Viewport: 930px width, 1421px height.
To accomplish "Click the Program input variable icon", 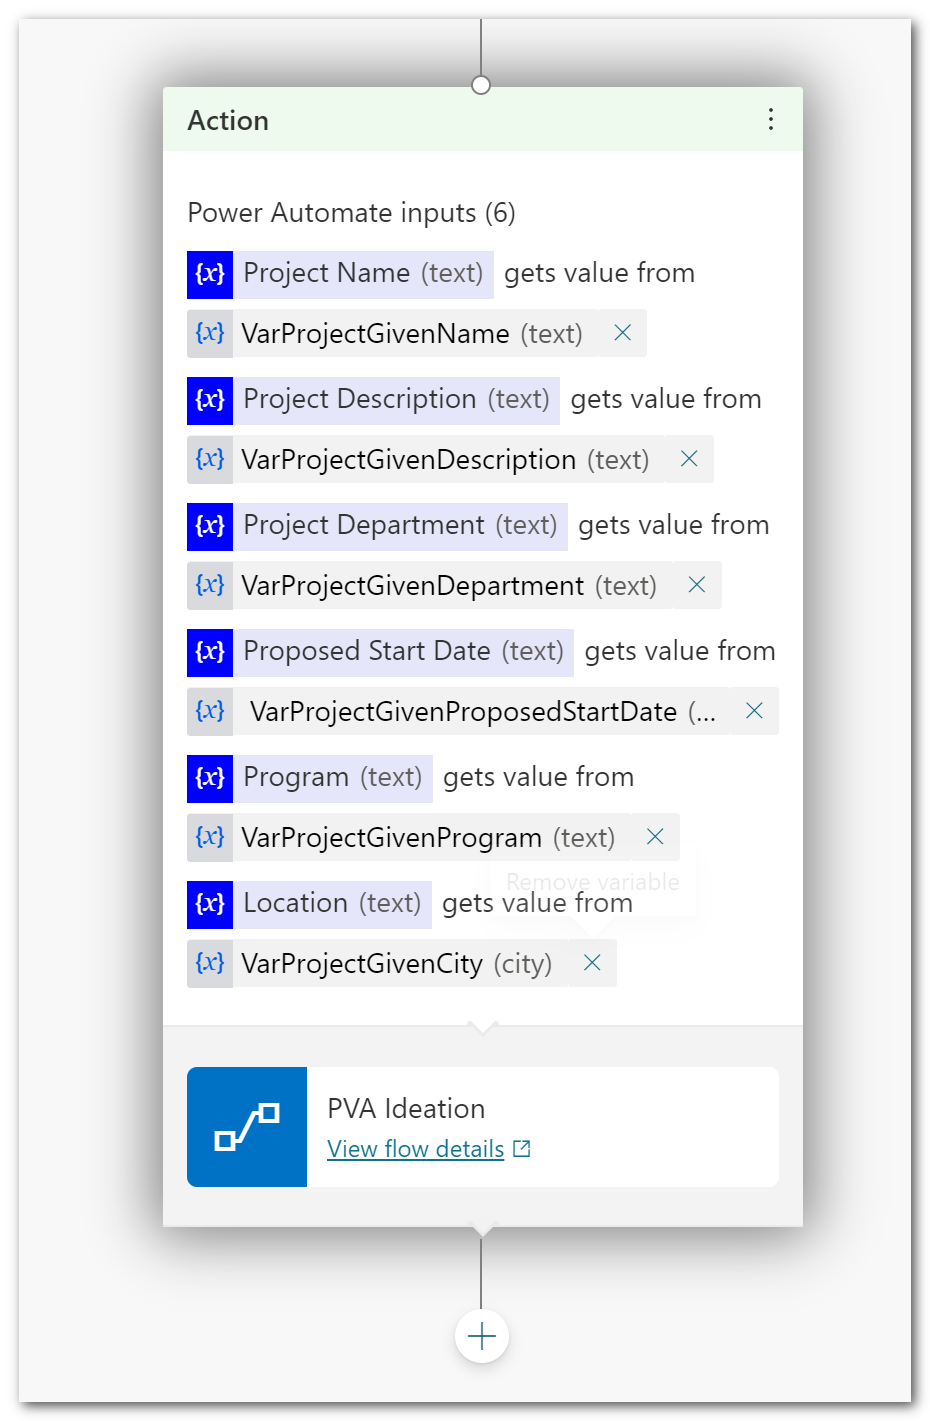I will point(210,778).
